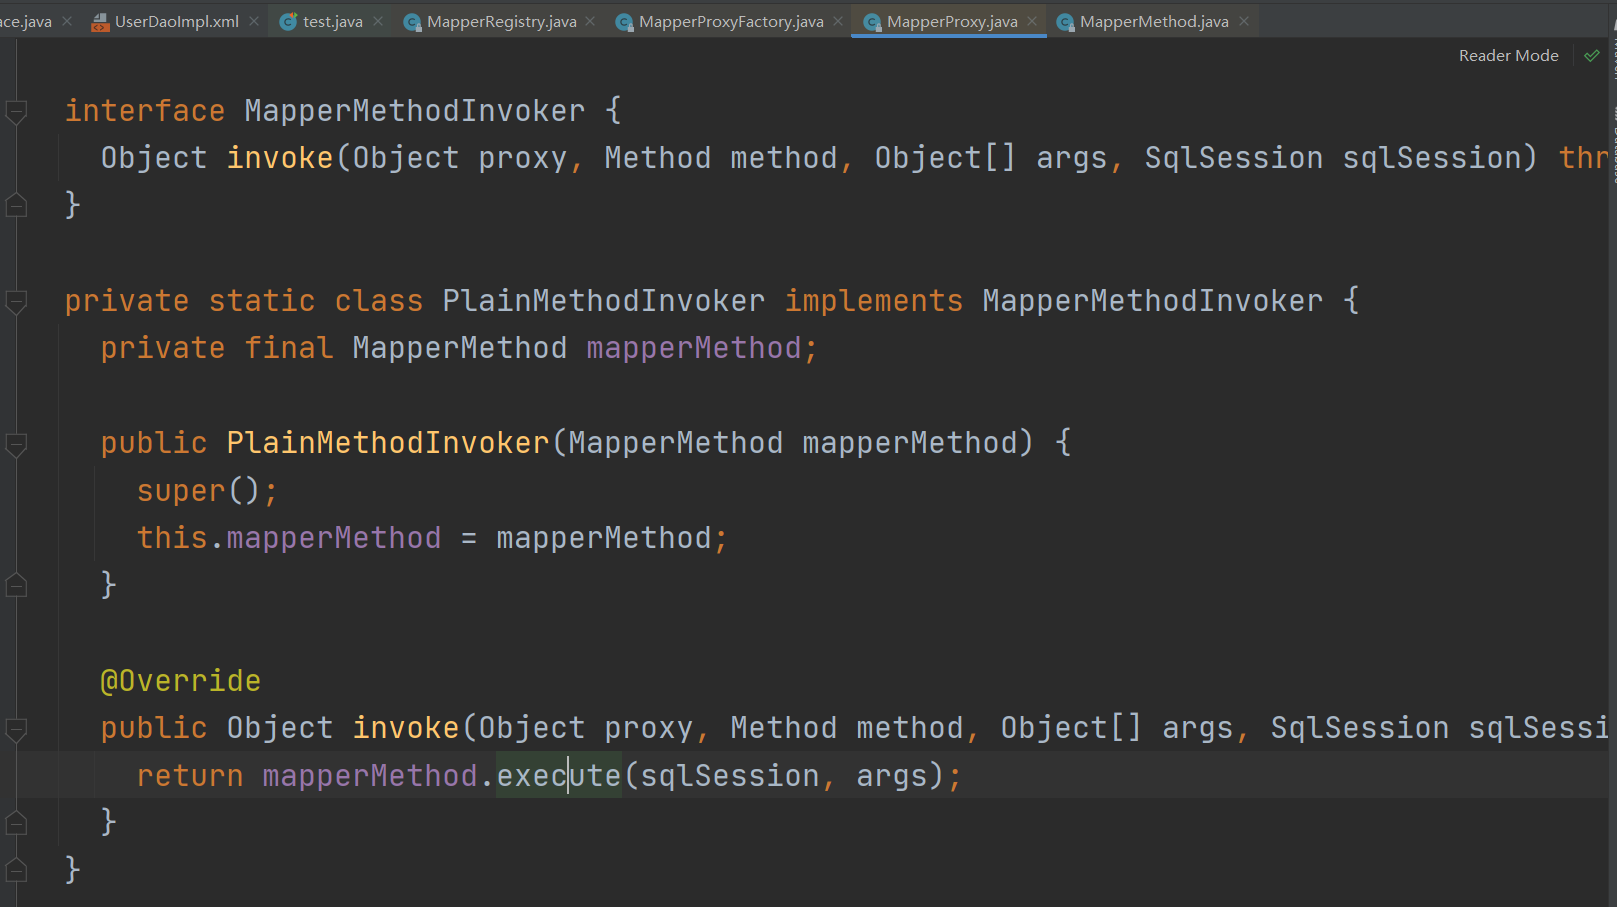Click the fold end marker of invoke method
Screen dimensions: 1617x907
(16, 822)
